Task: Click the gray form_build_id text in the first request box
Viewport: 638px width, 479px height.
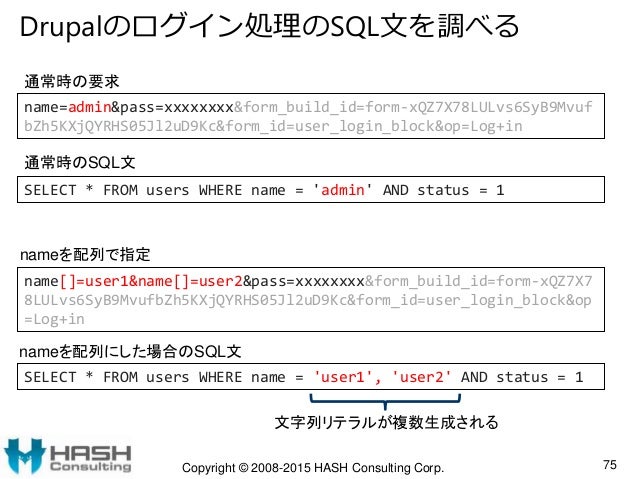Action: 308,116
